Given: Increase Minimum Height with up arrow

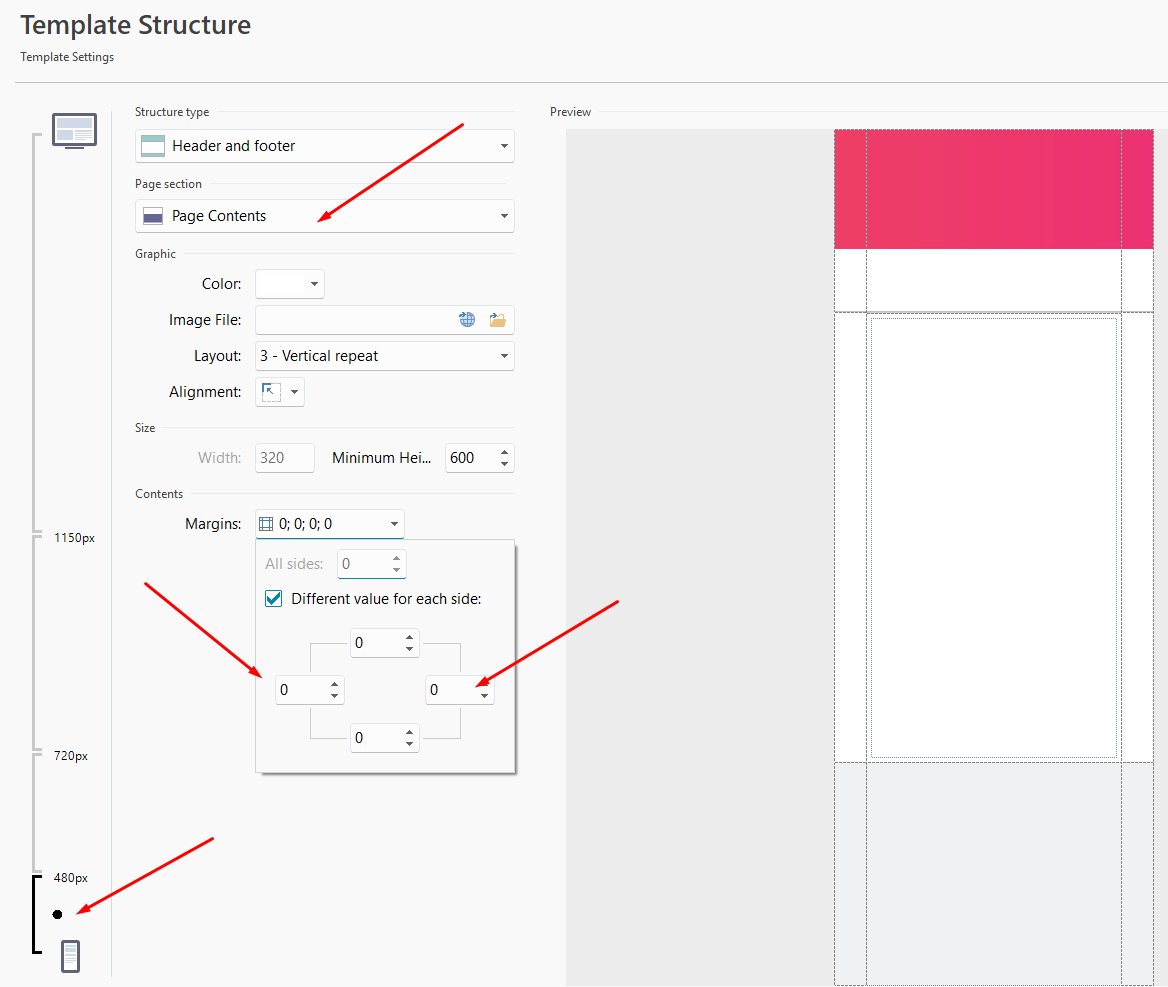Looking at the screenshot, I should pyautogui.click(x=504, y=452).
